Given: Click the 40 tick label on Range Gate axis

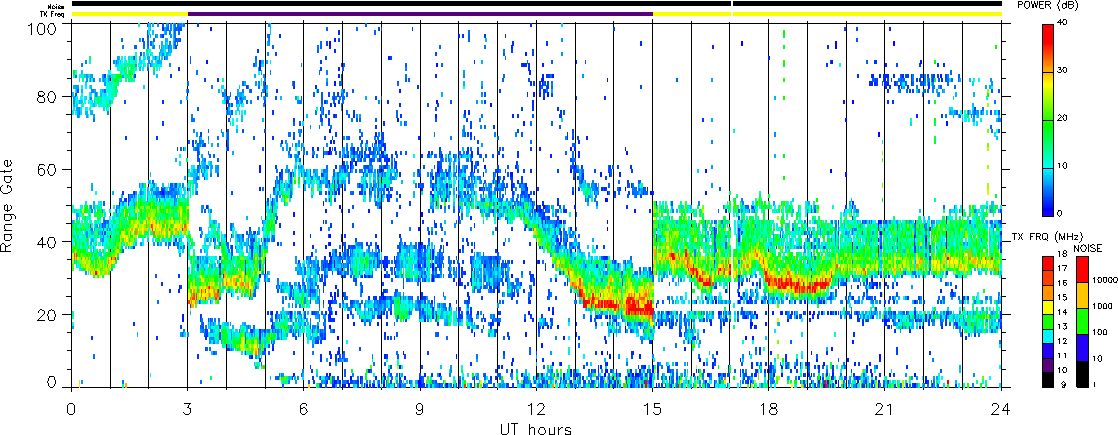Looking at the screenshot, I should (47, 242).
